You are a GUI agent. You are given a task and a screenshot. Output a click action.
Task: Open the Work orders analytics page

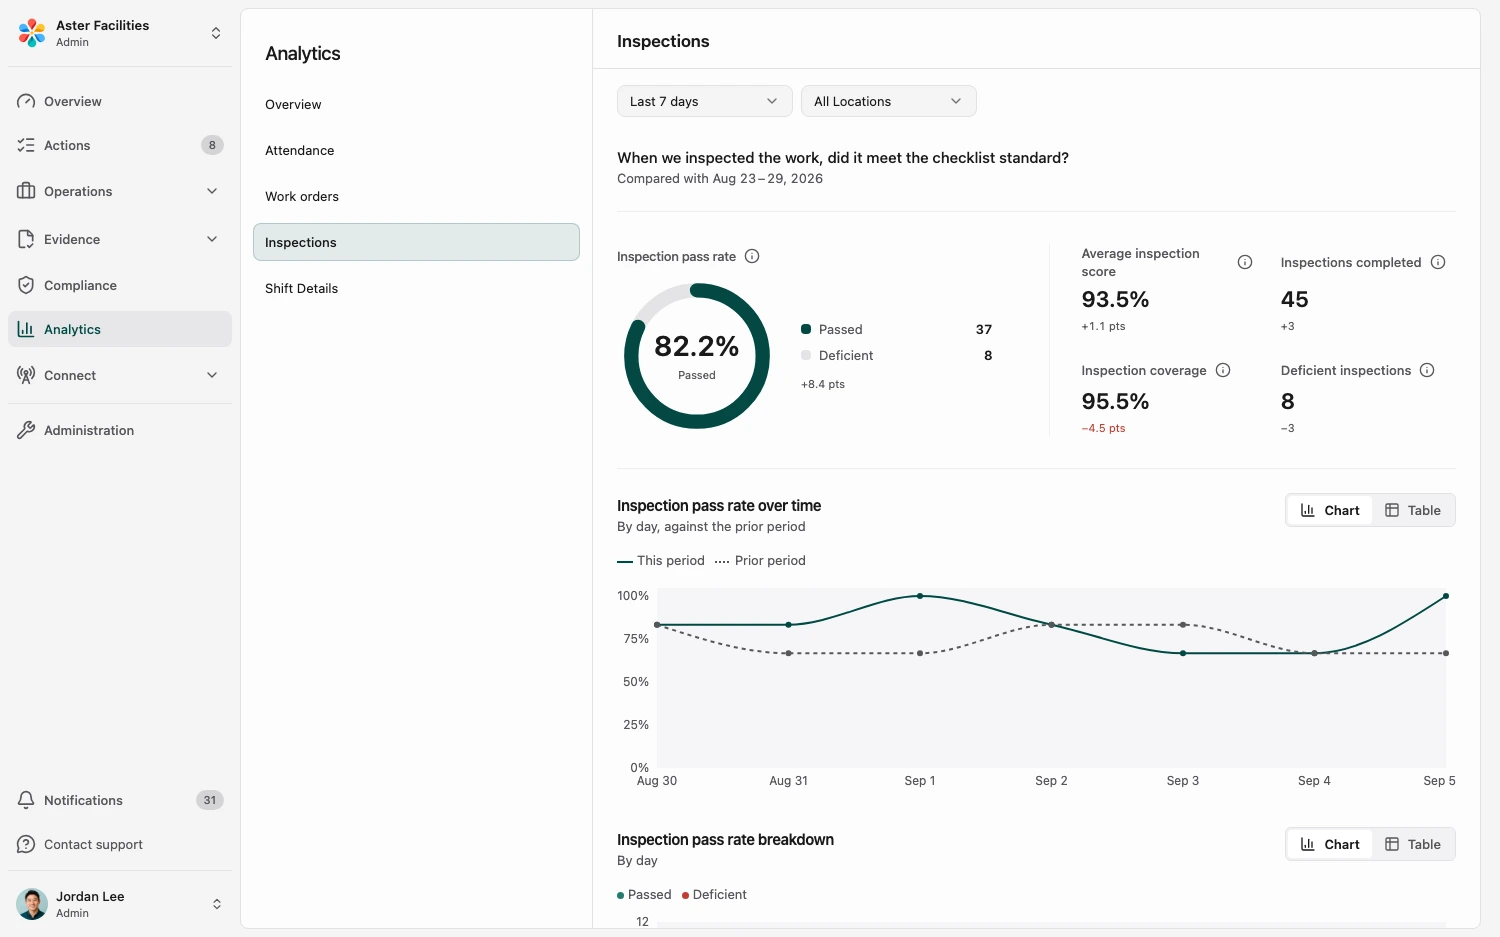click(x=416, y=196)
